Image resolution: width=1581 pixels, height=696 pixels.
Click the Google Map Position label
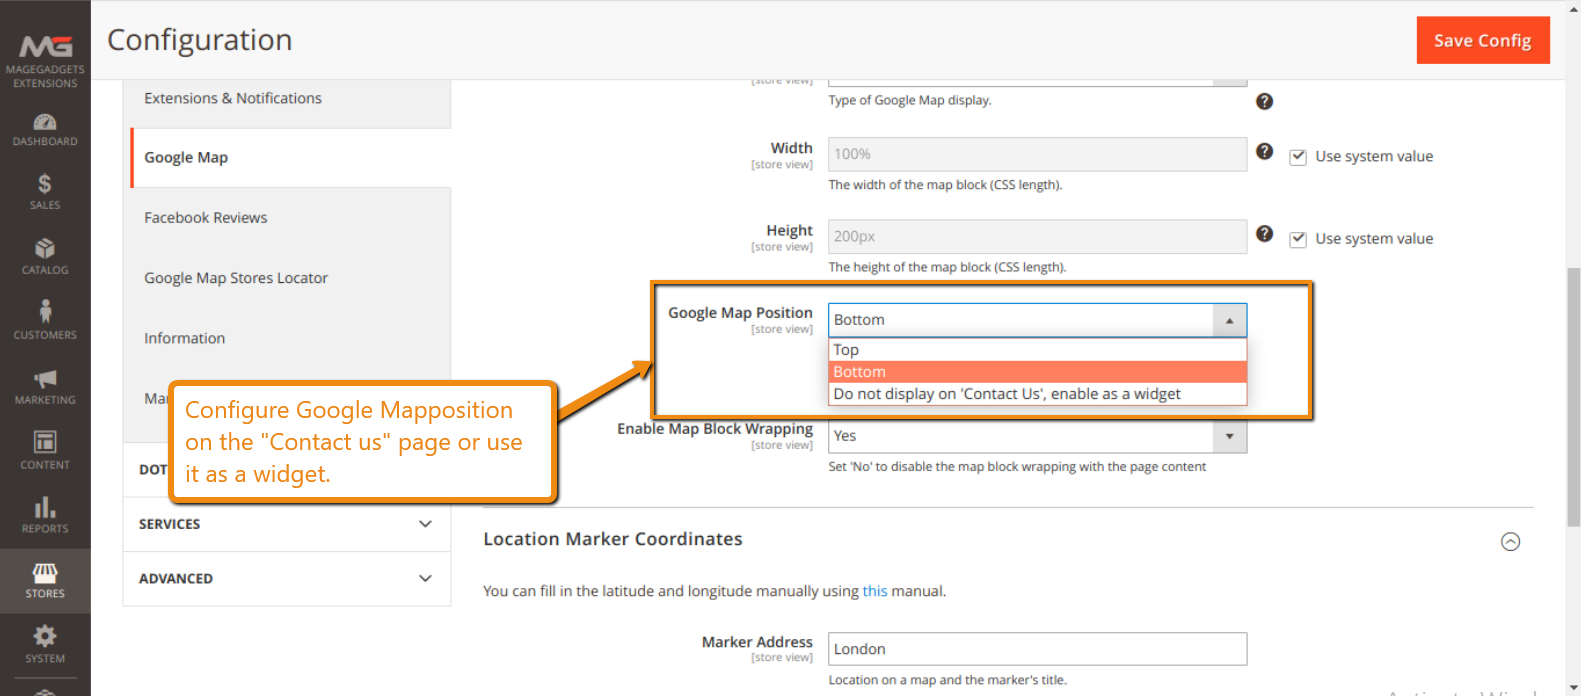tap(740, 313)
